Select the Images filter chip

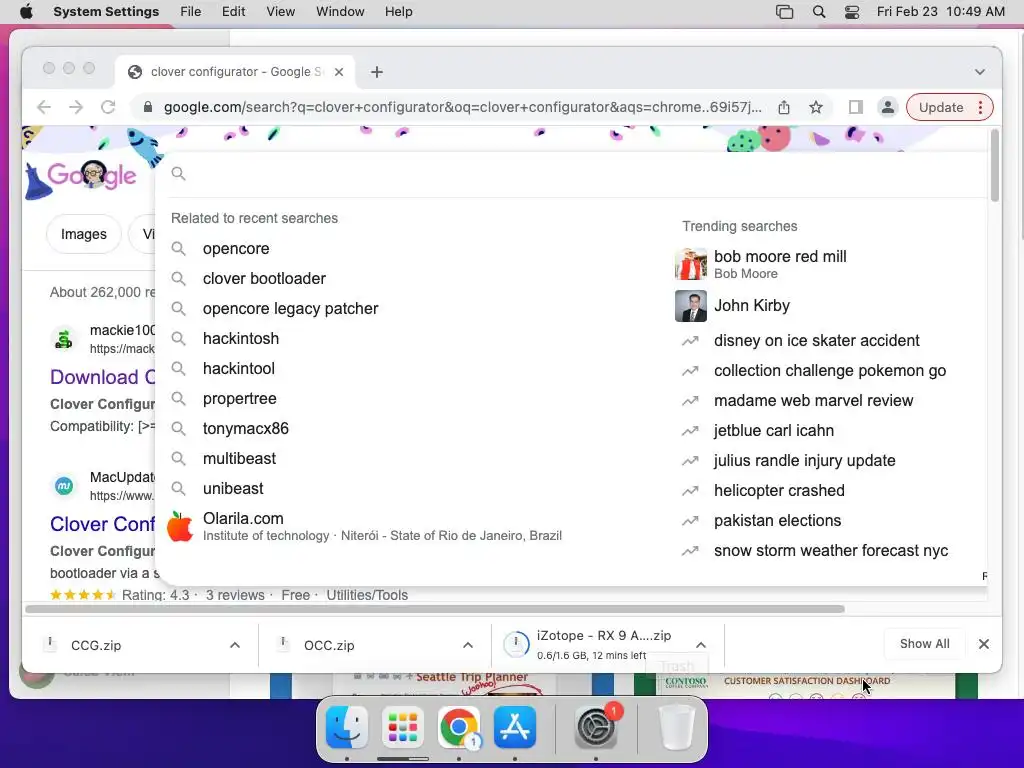(x=84, y=234)
